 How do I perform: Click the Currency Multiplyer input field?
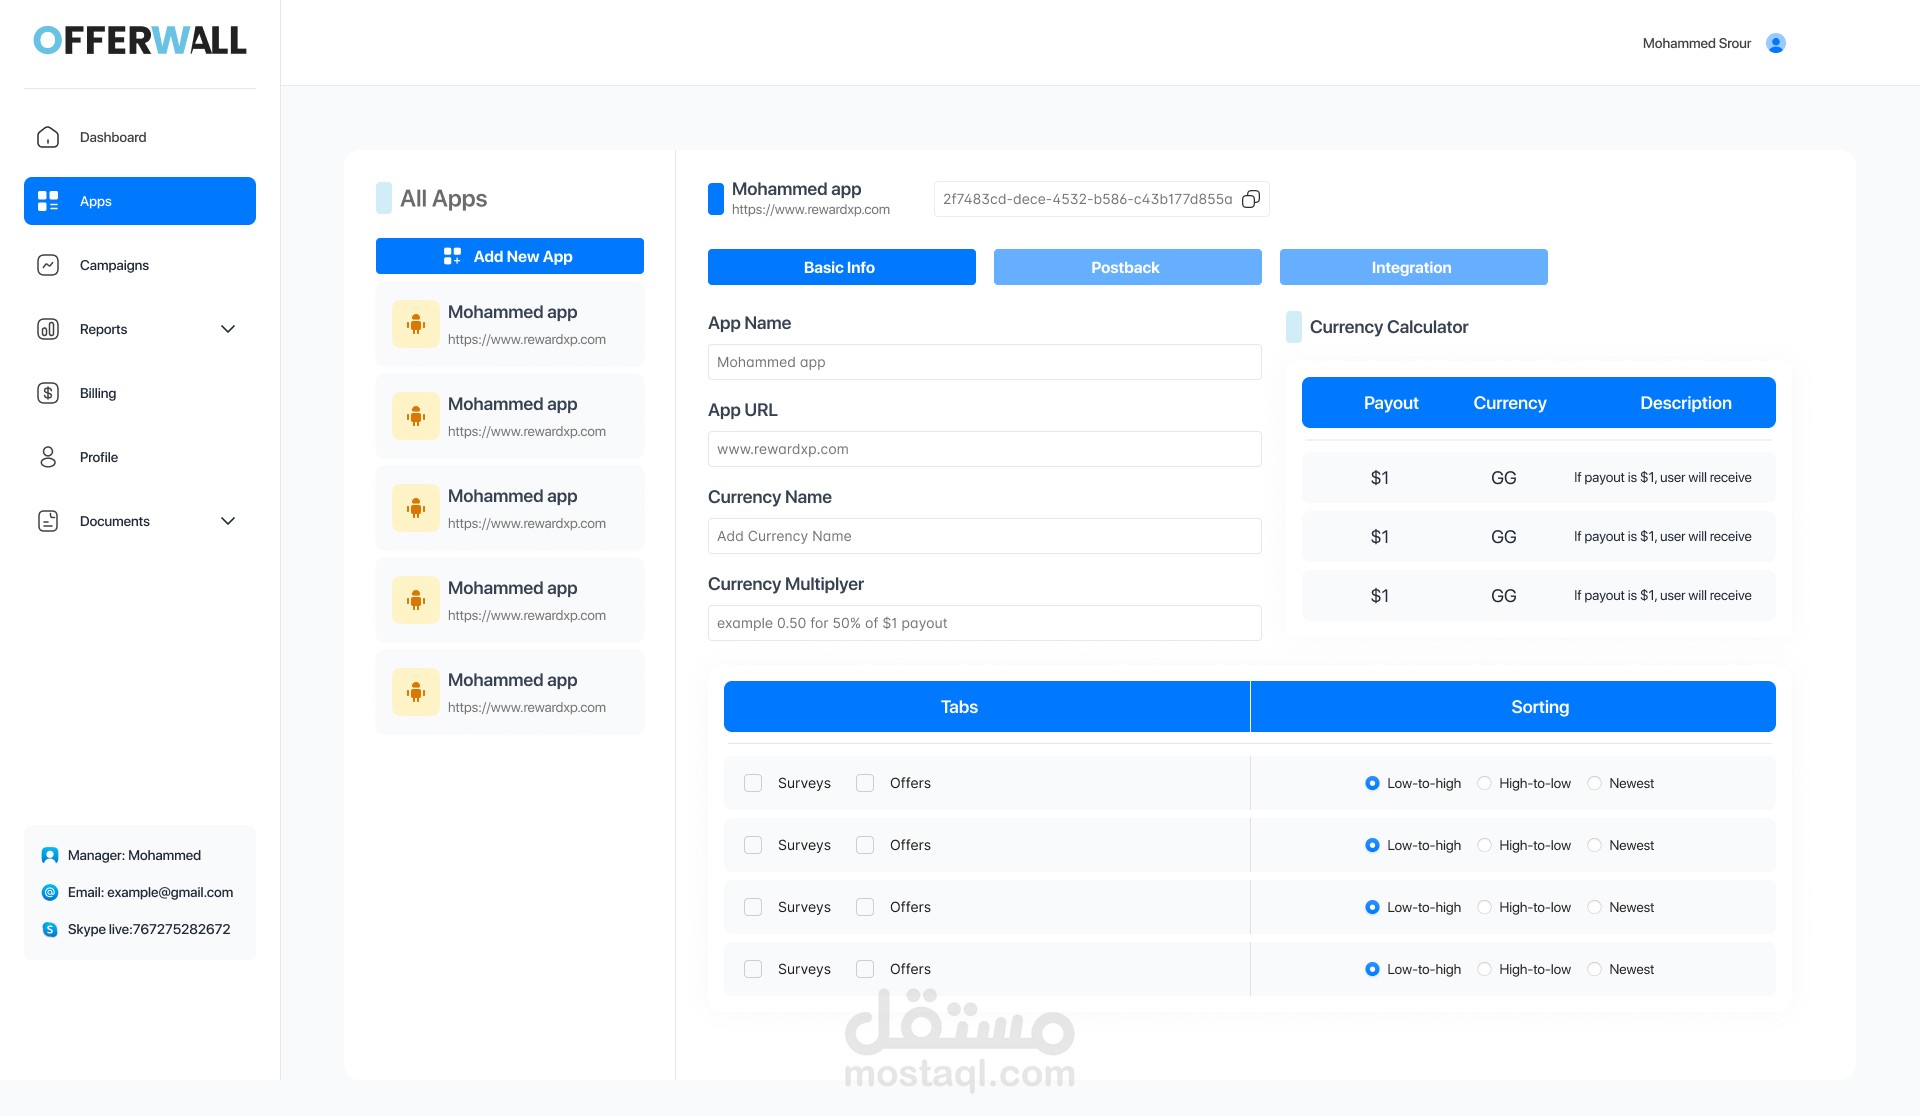pyautogui.click(x=984, y=623)
